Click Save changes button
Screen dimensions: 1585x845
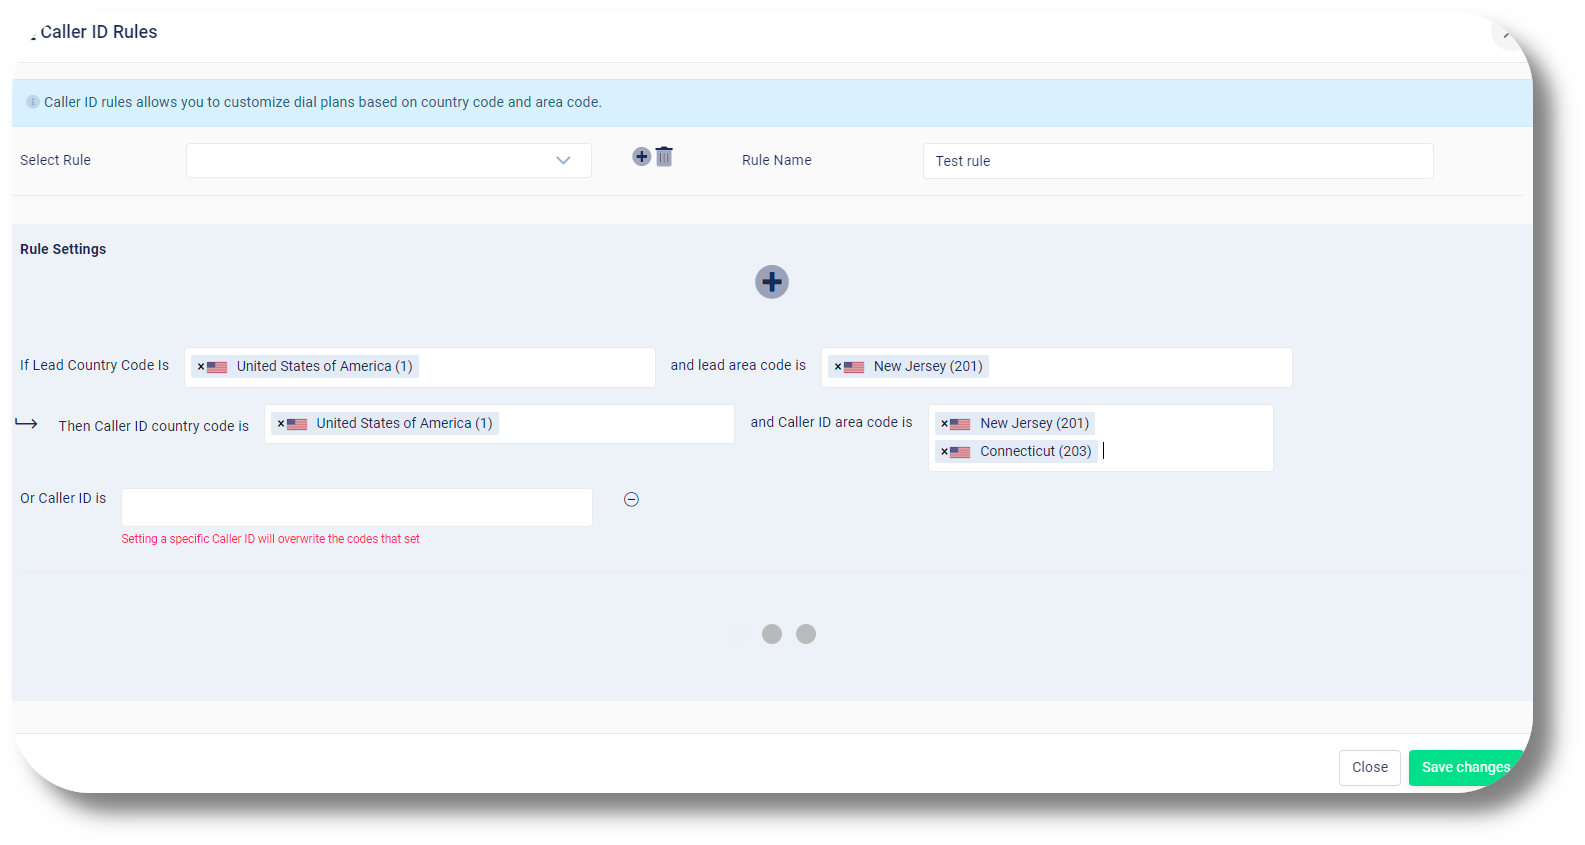click(1466, 768)
